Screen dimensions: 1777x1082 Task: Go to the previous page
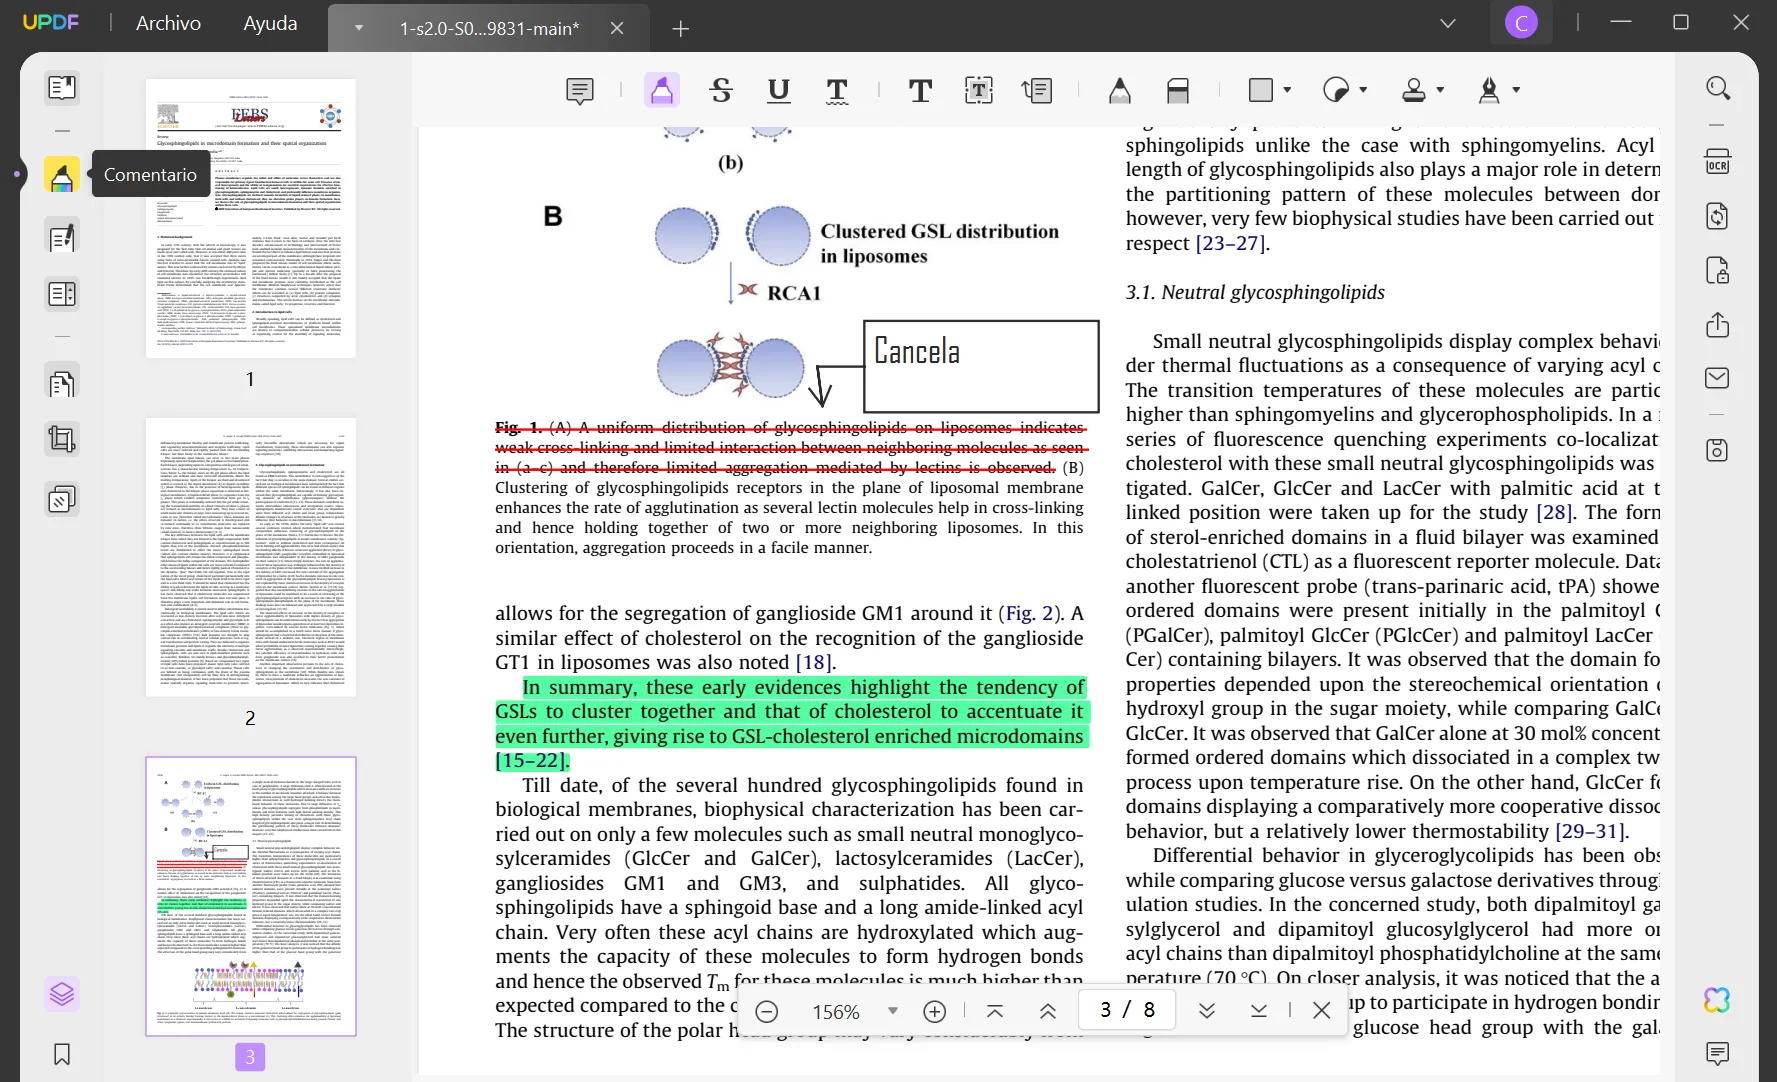1048,1011
